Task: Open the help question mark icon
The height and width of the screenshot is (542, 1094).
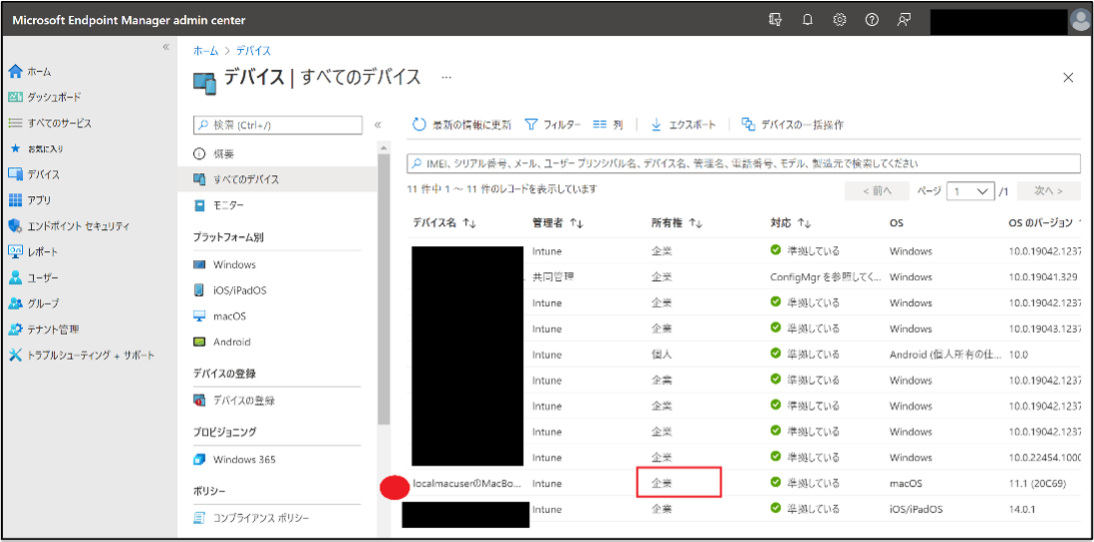Action: pos(871,20)
